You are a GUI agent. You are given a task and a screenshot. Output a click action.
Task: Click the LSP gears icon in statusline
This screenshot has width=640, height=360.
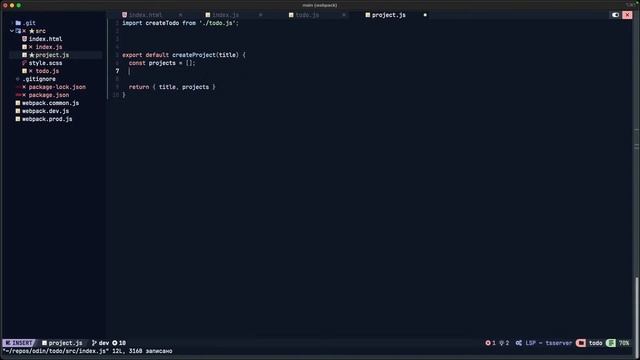519,343
